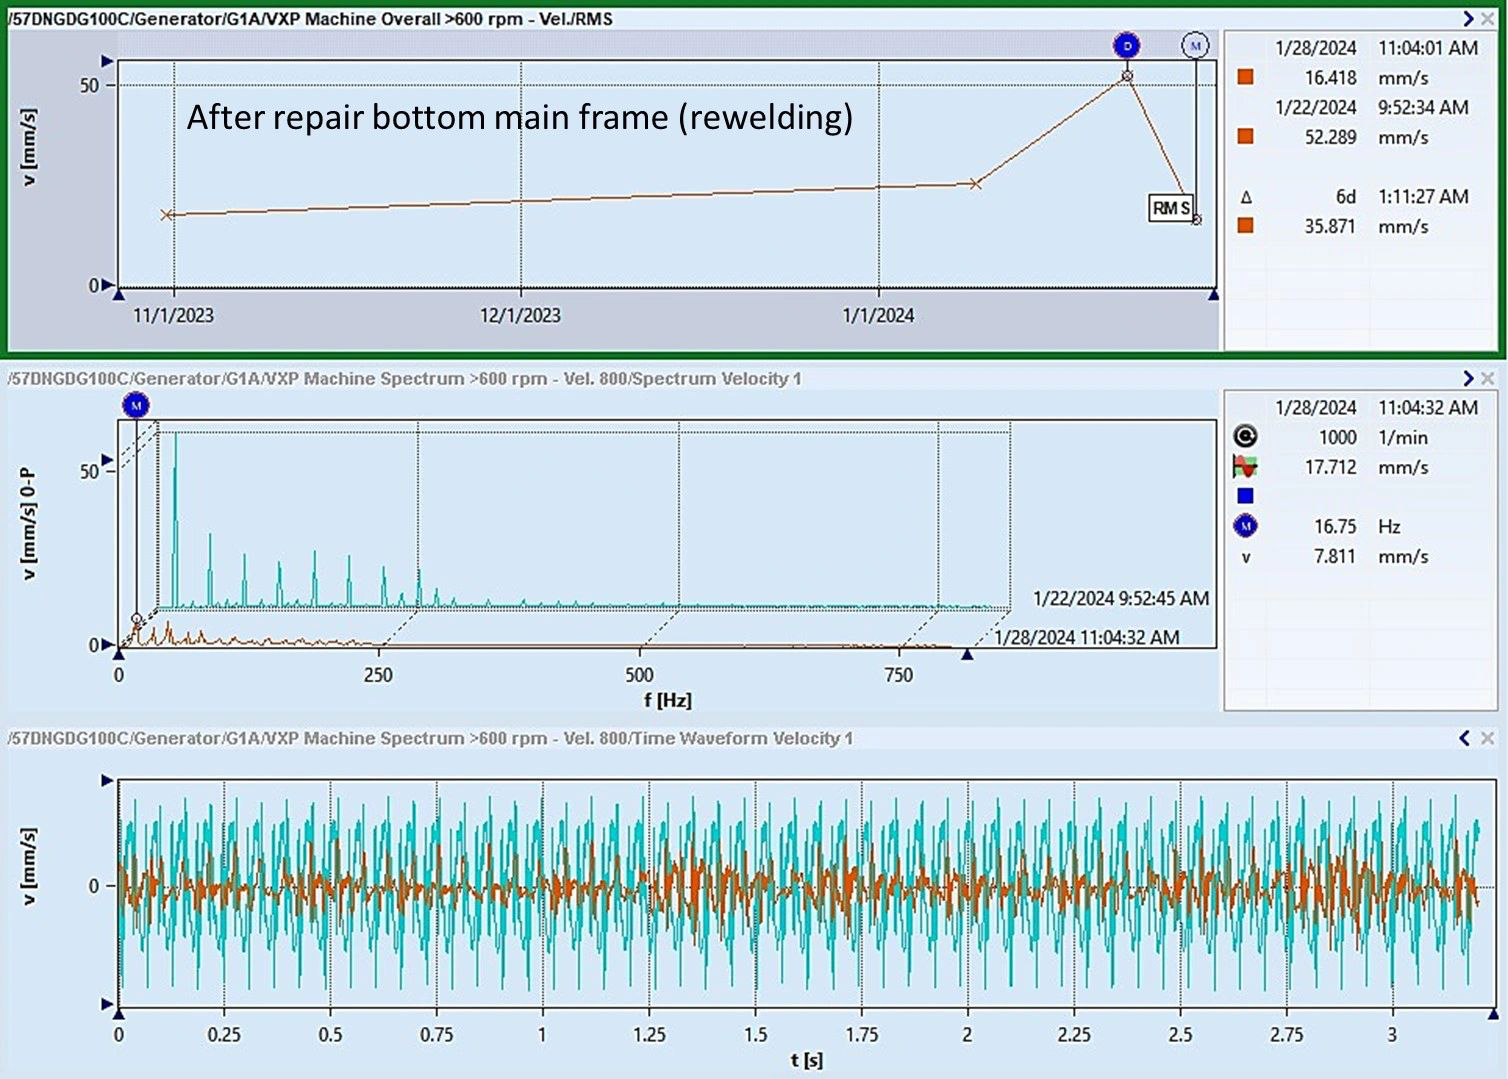Click the 9:52:34 AM timestamp in trend legend
Image resolution: width=1508 pixels, height=1079 pixels.
pyautogui.click(x=1423, y=107)
